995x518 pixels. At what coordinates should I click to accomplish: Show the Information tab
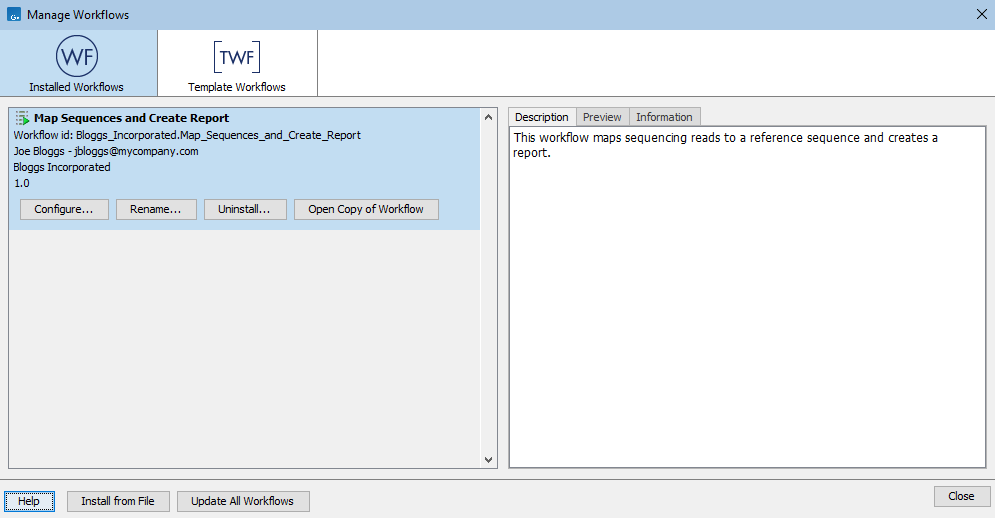tap(664, 117)
